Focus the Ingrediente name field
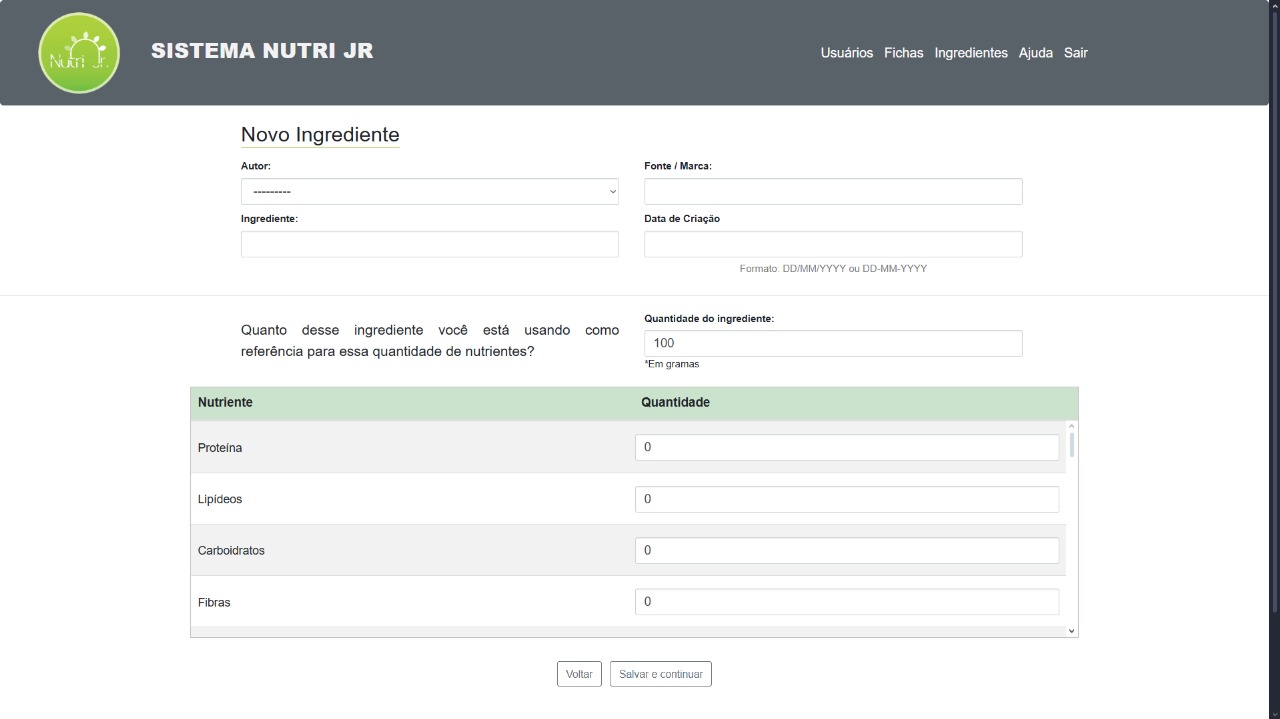Viewport: 1280px width, 719px height. pyautogui.click(x=429, y=244)
